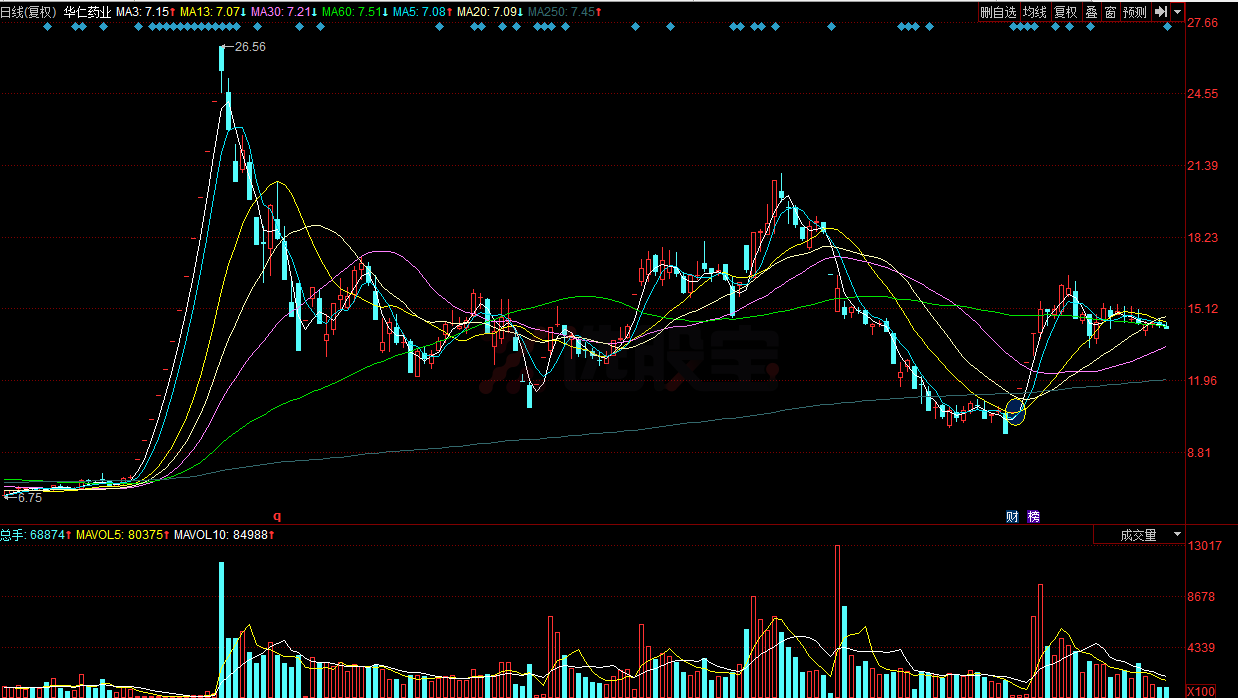This screenshot has width=1238, height=698.
Task: Toggle the 均线 moving averages display
Action: tap(1034, 12)
